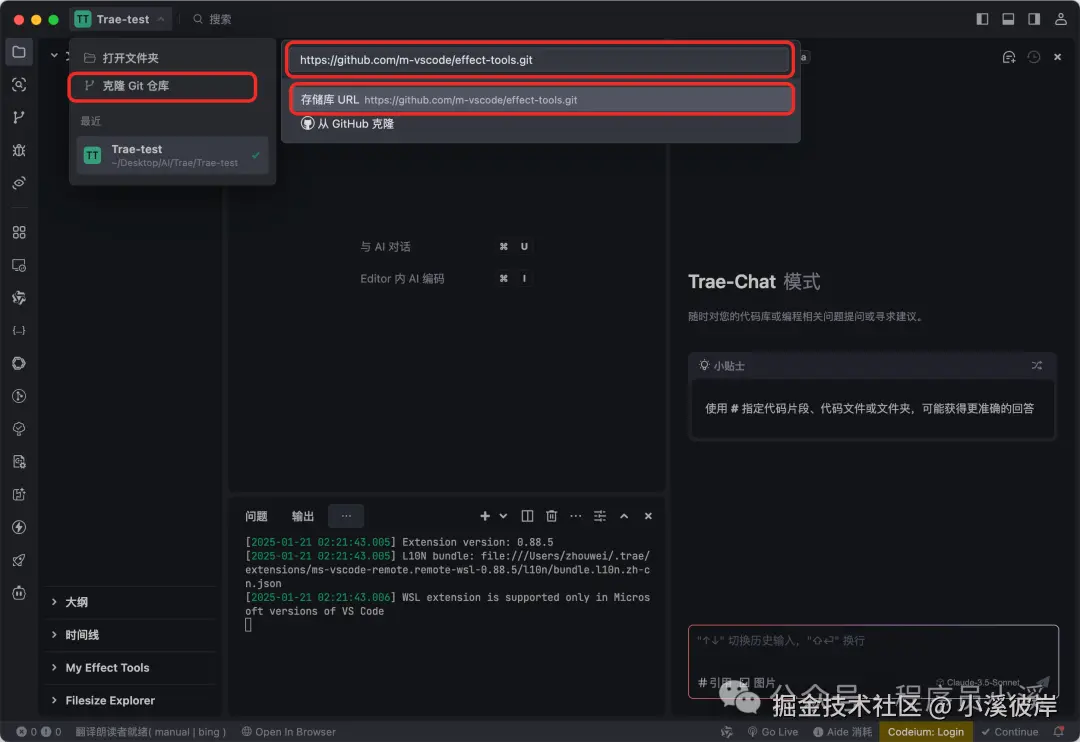Click Continue in the status bar
Viewport: 1080px width, 742px height.
(x=1010, y=732)
